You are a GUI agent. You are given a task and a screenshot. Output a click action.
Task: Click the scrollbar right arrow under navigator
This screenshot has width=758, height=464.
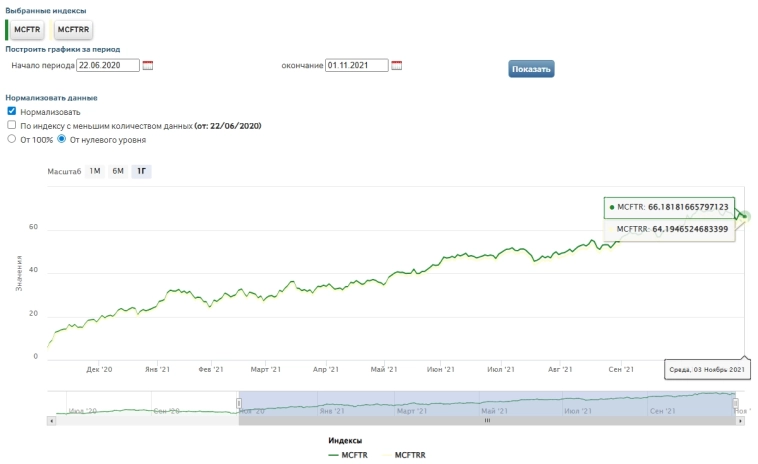click(740, 421)
